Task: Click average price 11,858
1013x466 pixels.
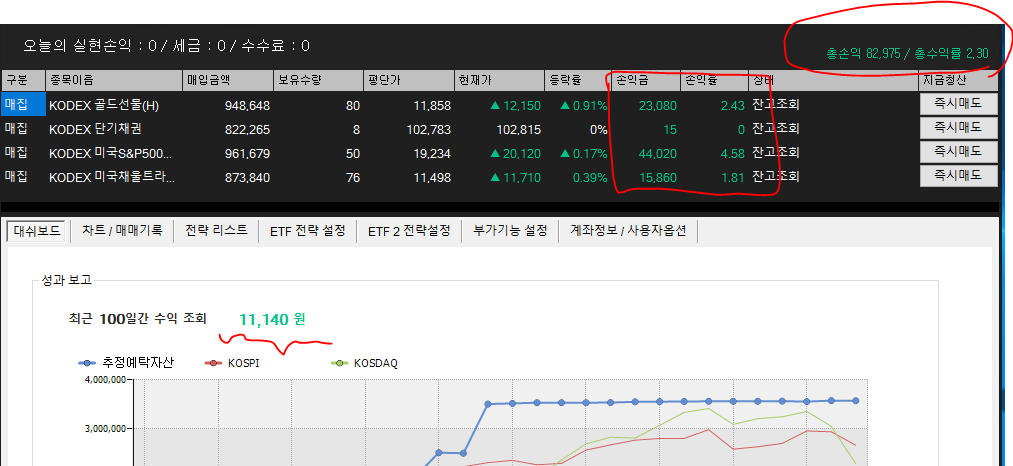Action: coord(432,105)
